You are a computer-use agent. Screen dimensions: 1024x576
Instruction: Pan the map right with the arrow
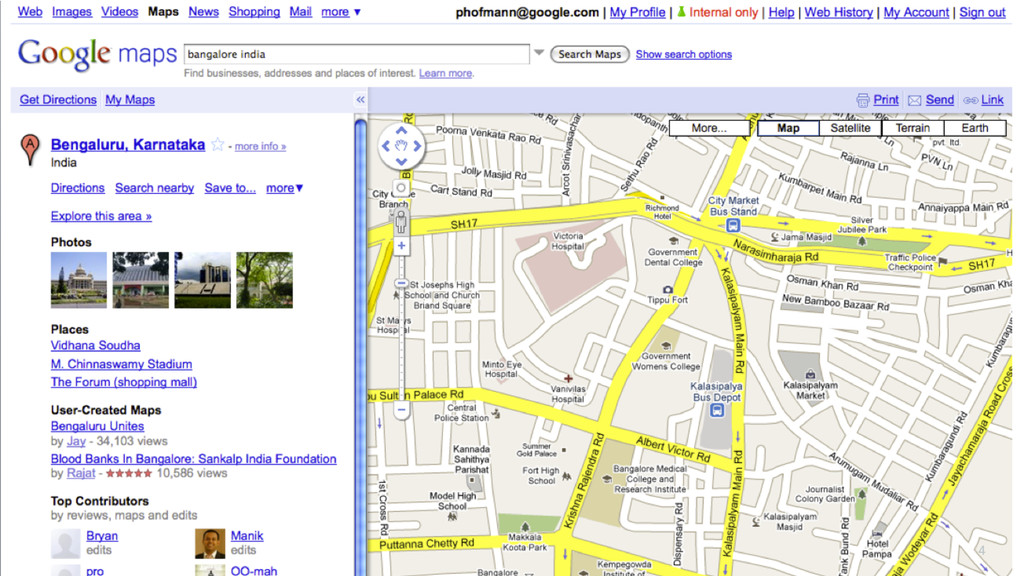point(417,146)
